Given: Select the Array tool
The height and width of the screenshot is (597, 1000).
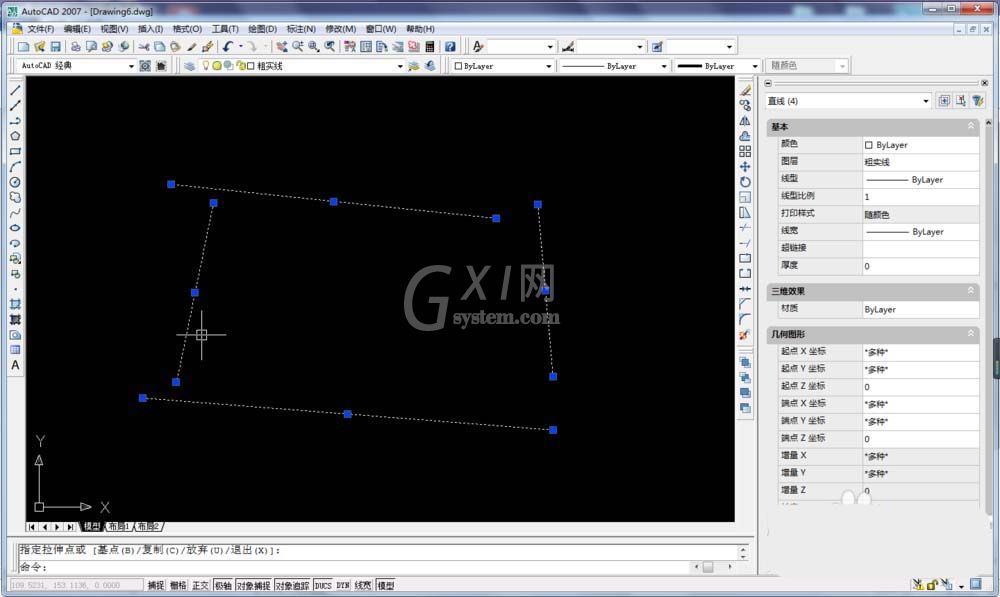Looking at the screenshot, I should tap(745, 151).
